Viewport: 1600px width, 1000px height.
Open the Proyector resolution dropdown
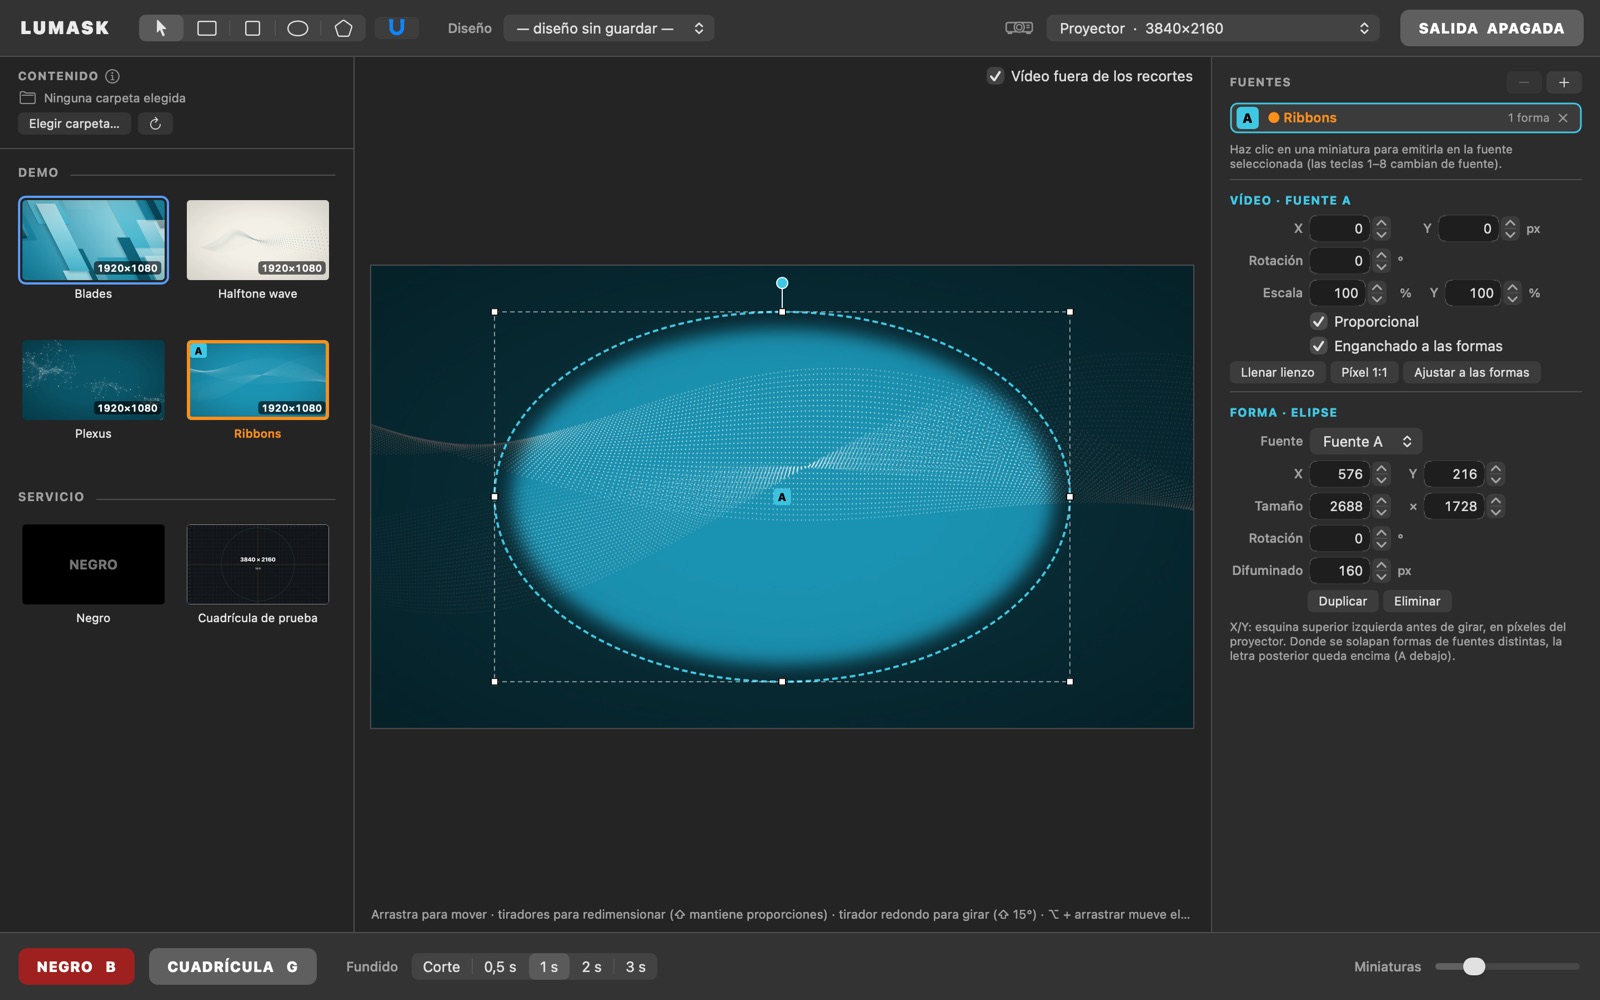click(1213, 28)
